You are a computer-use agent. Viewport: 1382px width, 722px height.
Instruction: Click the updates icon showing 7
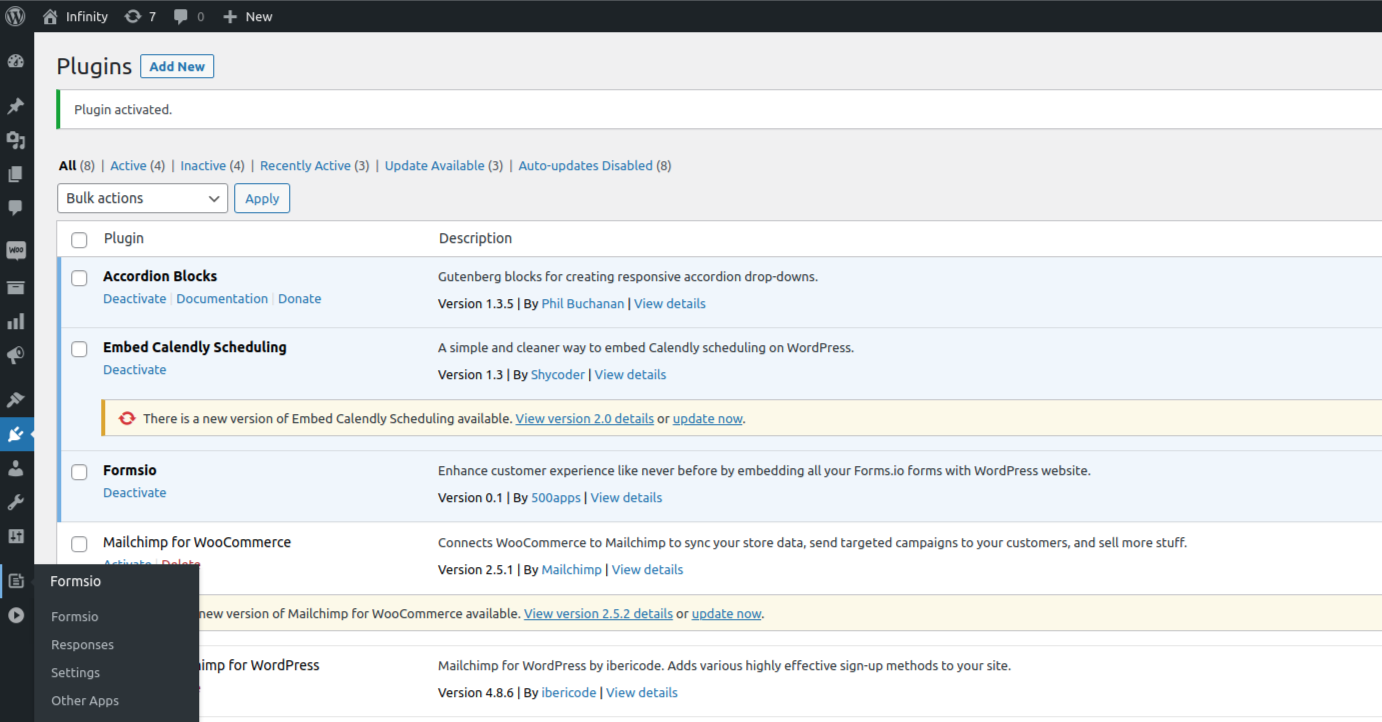(x=140, y=16)
